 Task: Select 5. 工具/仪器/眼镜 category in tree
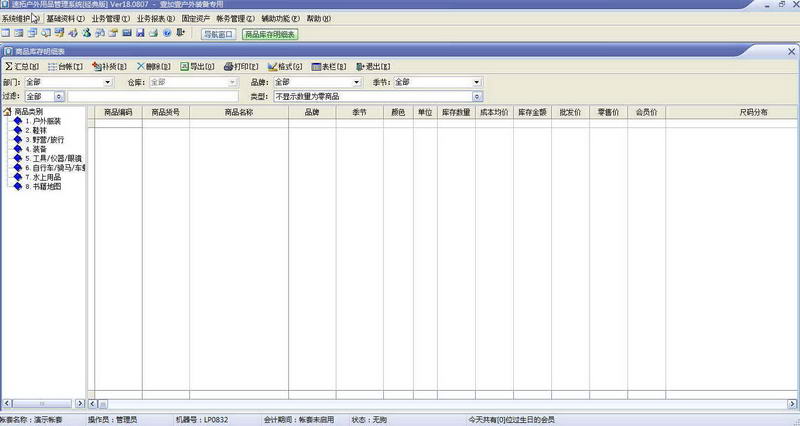click(x=54, y=158)
